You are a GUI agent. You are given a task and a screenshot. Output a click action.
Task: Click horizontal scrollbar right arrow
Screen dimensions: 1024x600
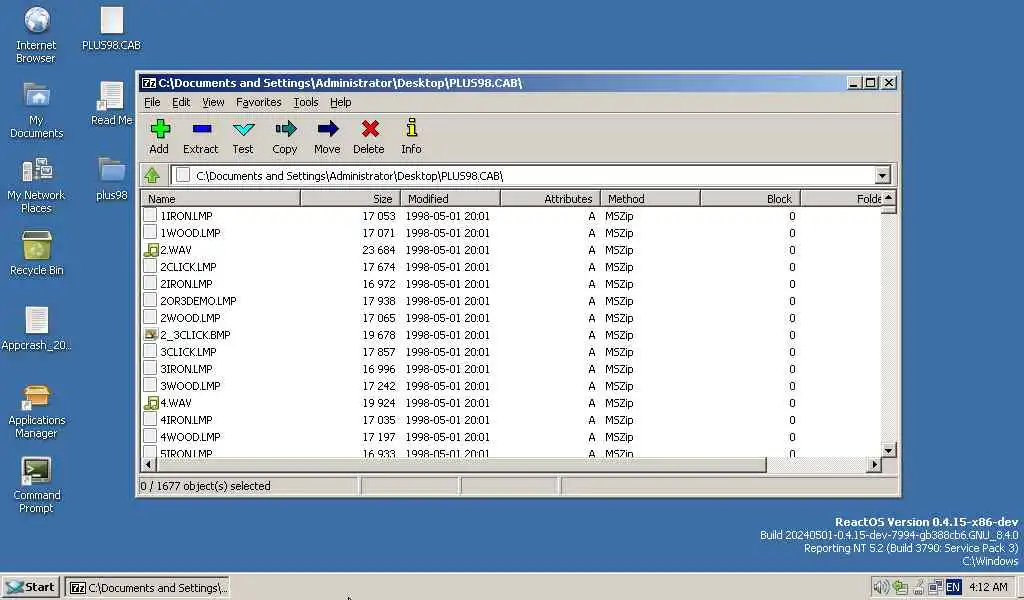click(874, 464)
